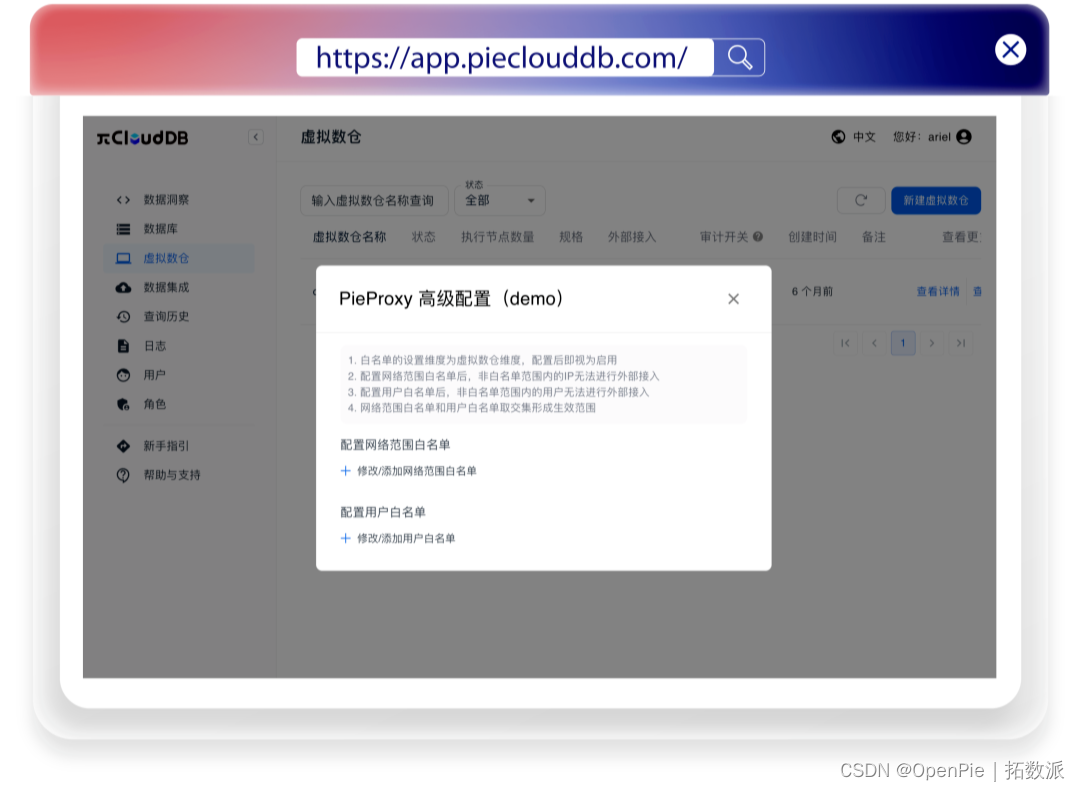Click the 6 个月前 cell
The height and width of the screenshot is (791, 1080).
pyautogui.click(x=812, y=291)
